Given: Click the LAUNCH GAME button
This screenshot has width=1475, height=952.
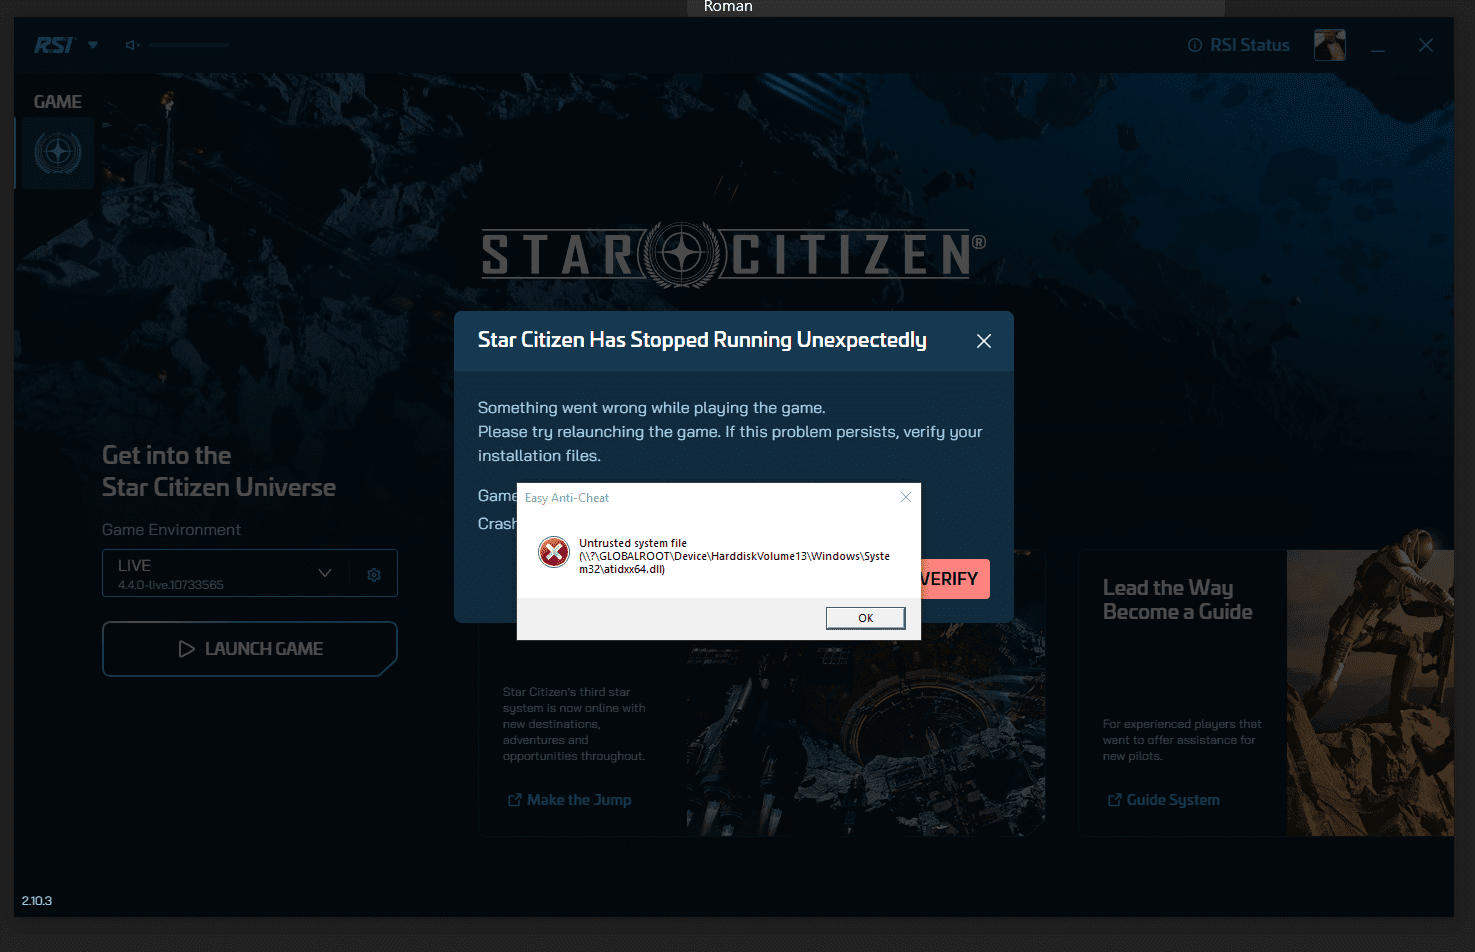Looking at the screenshot, I should pos(250,649).
